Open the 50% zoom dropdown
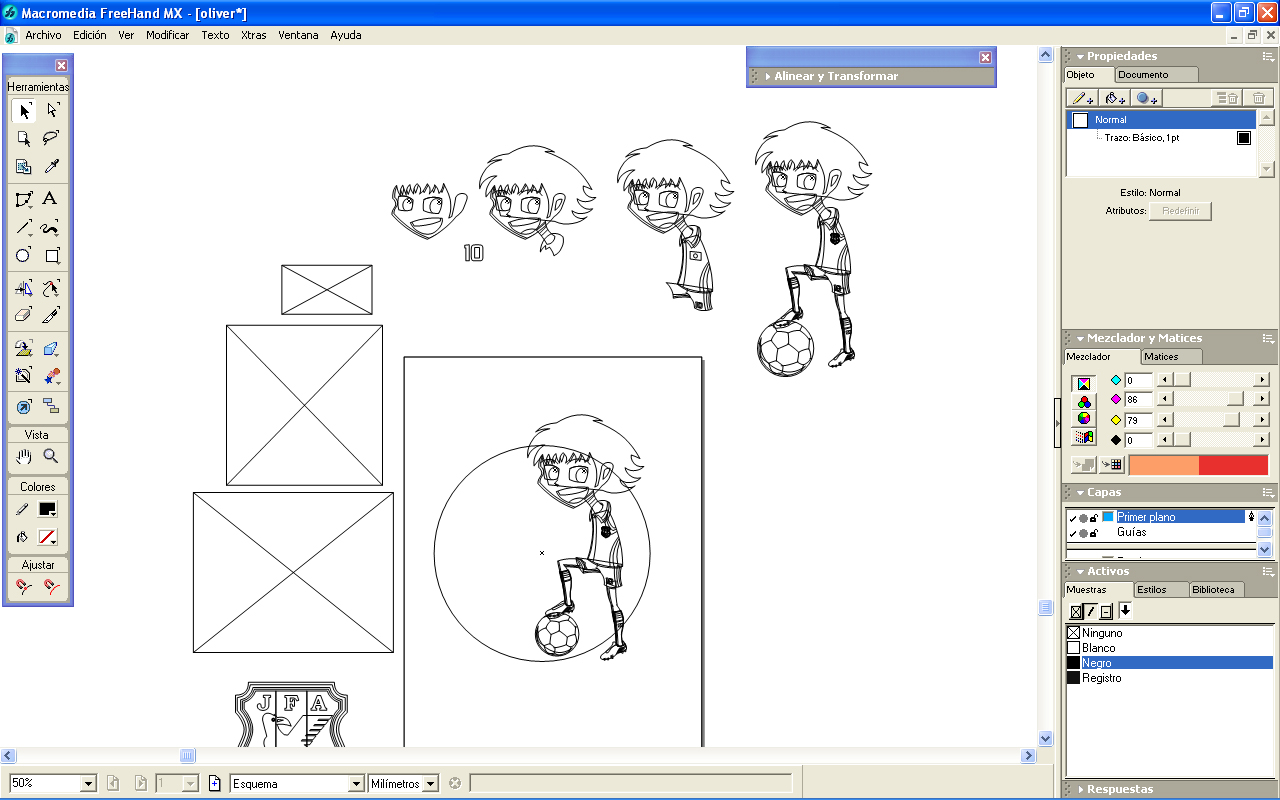The height and width of the screenshot is (800, 1280). coord(88,784)
